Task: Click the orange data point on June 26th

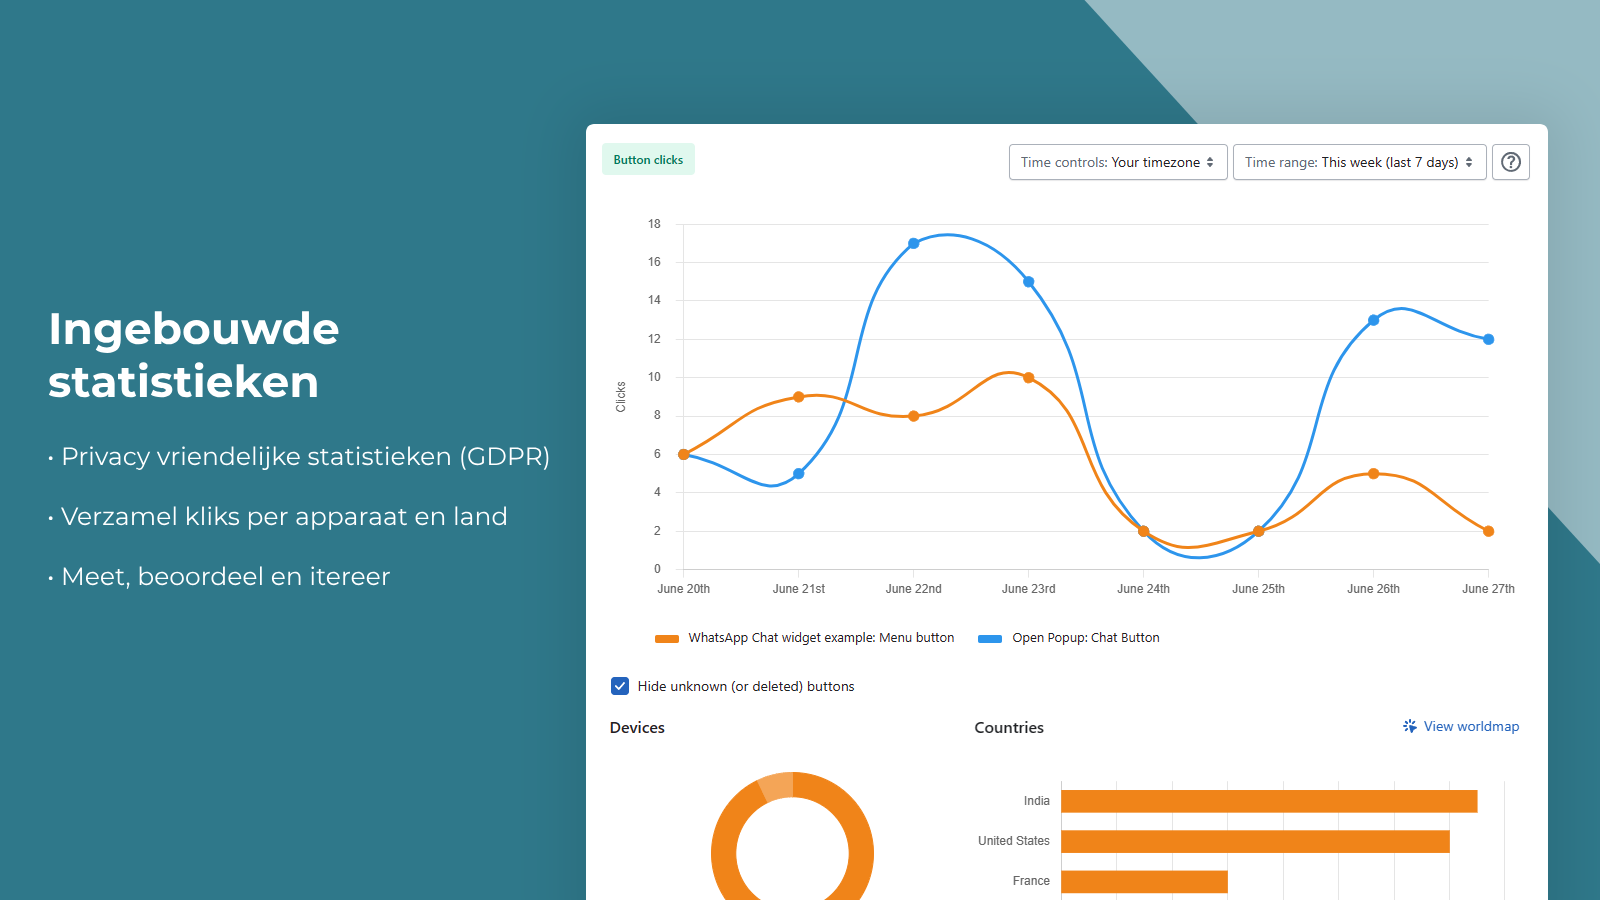Action: click(1374, 474)
